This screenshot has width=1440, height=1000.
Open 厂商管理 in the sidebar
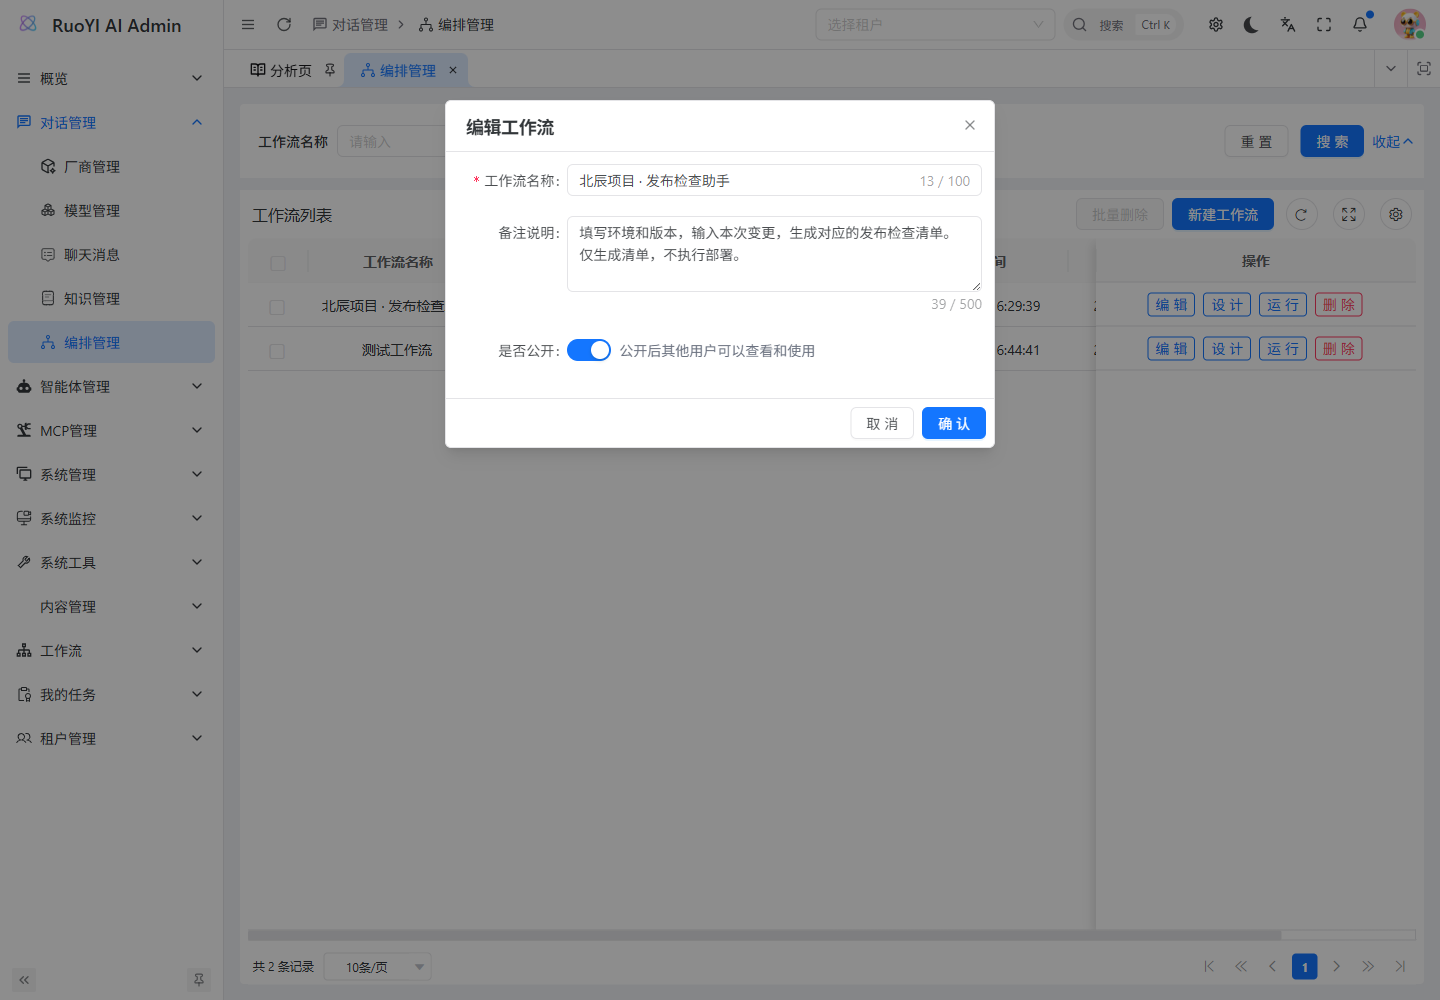click(x=111, y=167)
